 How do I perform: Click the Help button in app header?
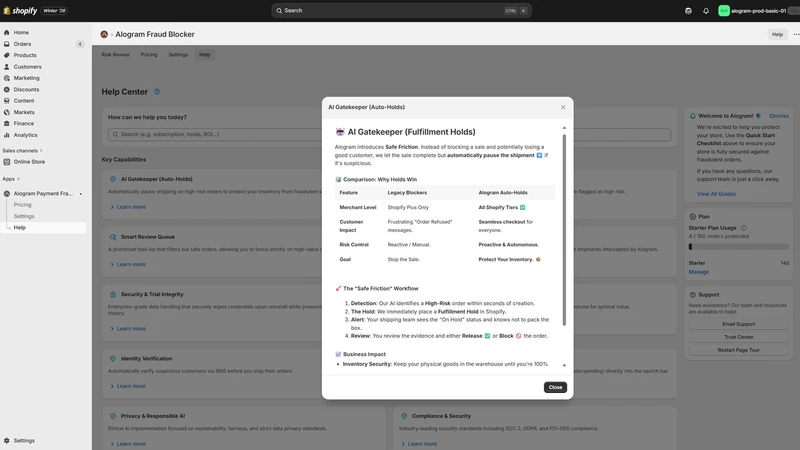(777, 34)
